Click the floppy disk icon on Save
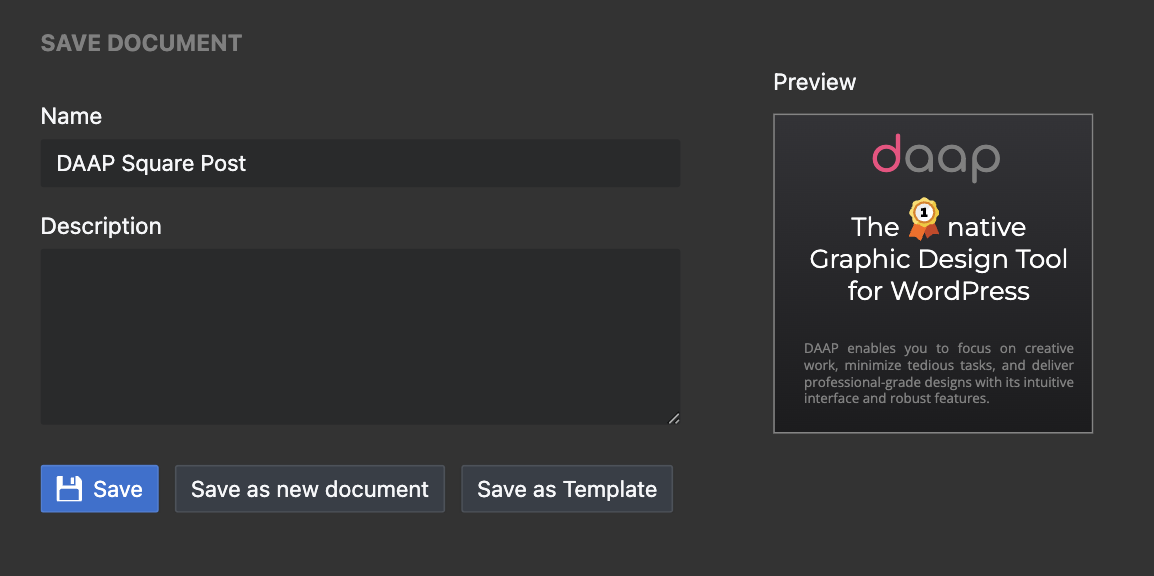 (x=69, y=489)
